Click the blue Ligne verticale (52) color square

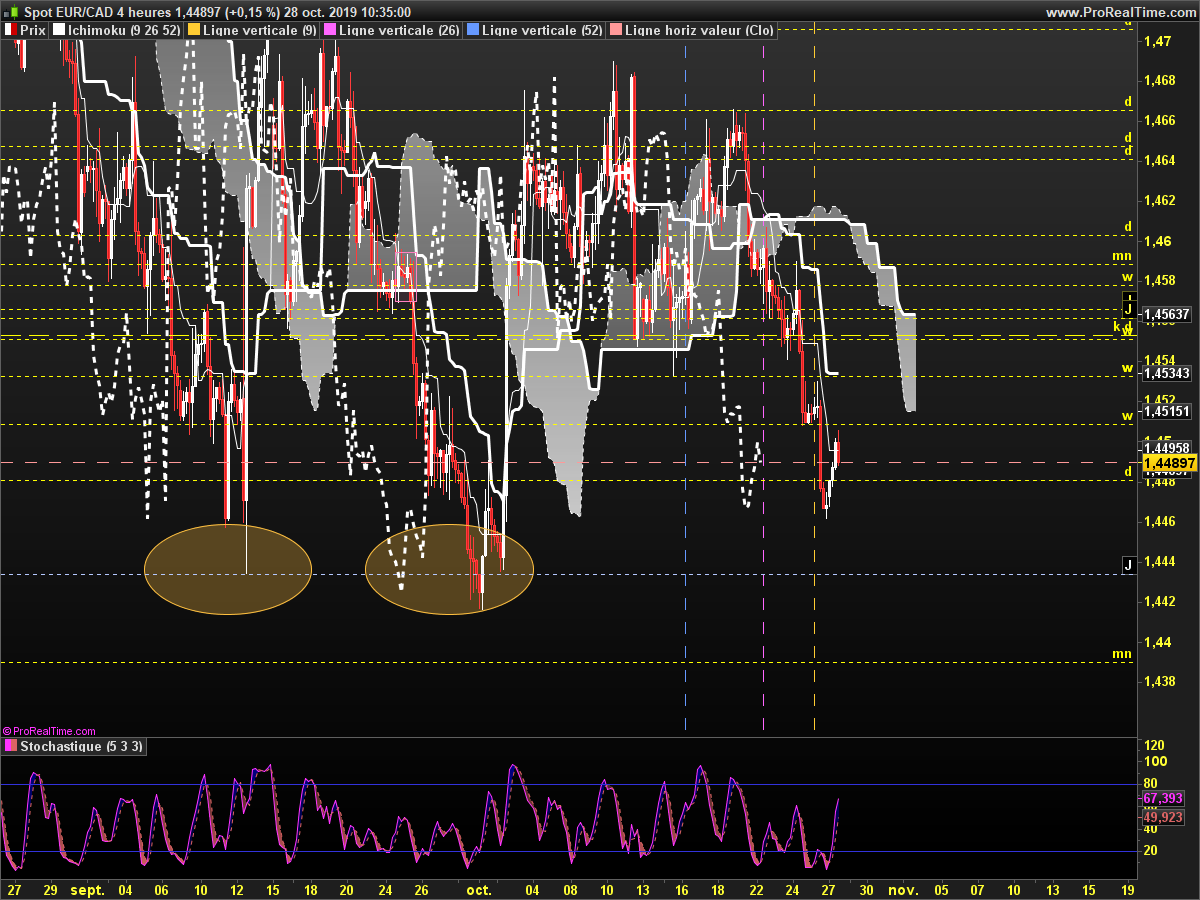coord(472,30)
